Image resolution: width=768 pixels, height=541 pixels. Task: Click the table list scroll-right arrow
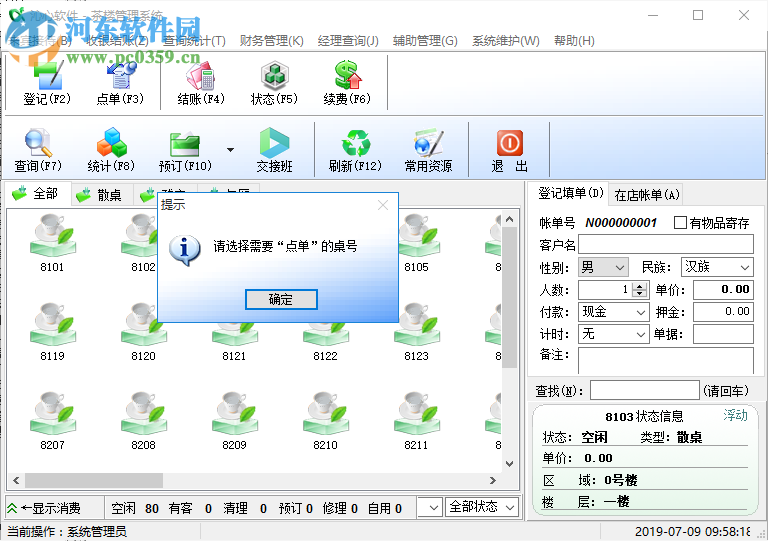pyautogui.click(x=493, y=480)
